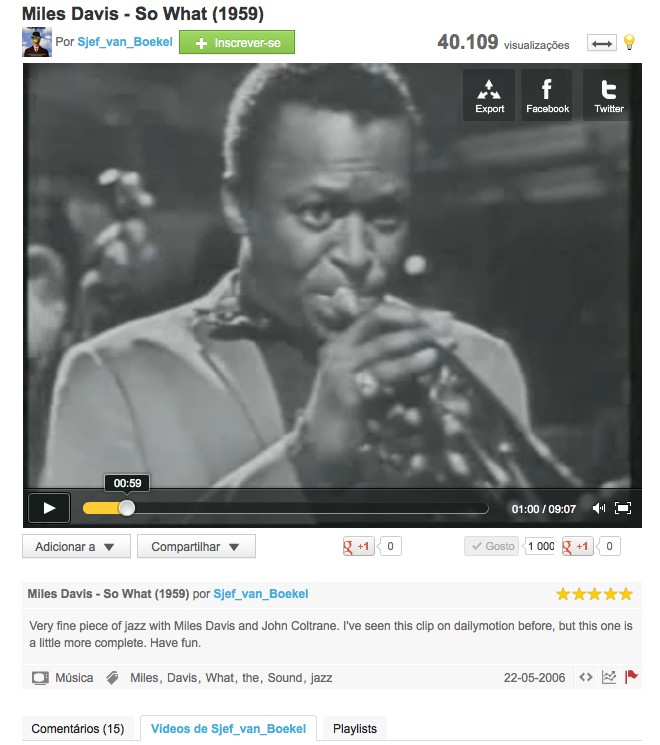
Task: Share the video via the Twitter icon
Action: coord(608,95)
